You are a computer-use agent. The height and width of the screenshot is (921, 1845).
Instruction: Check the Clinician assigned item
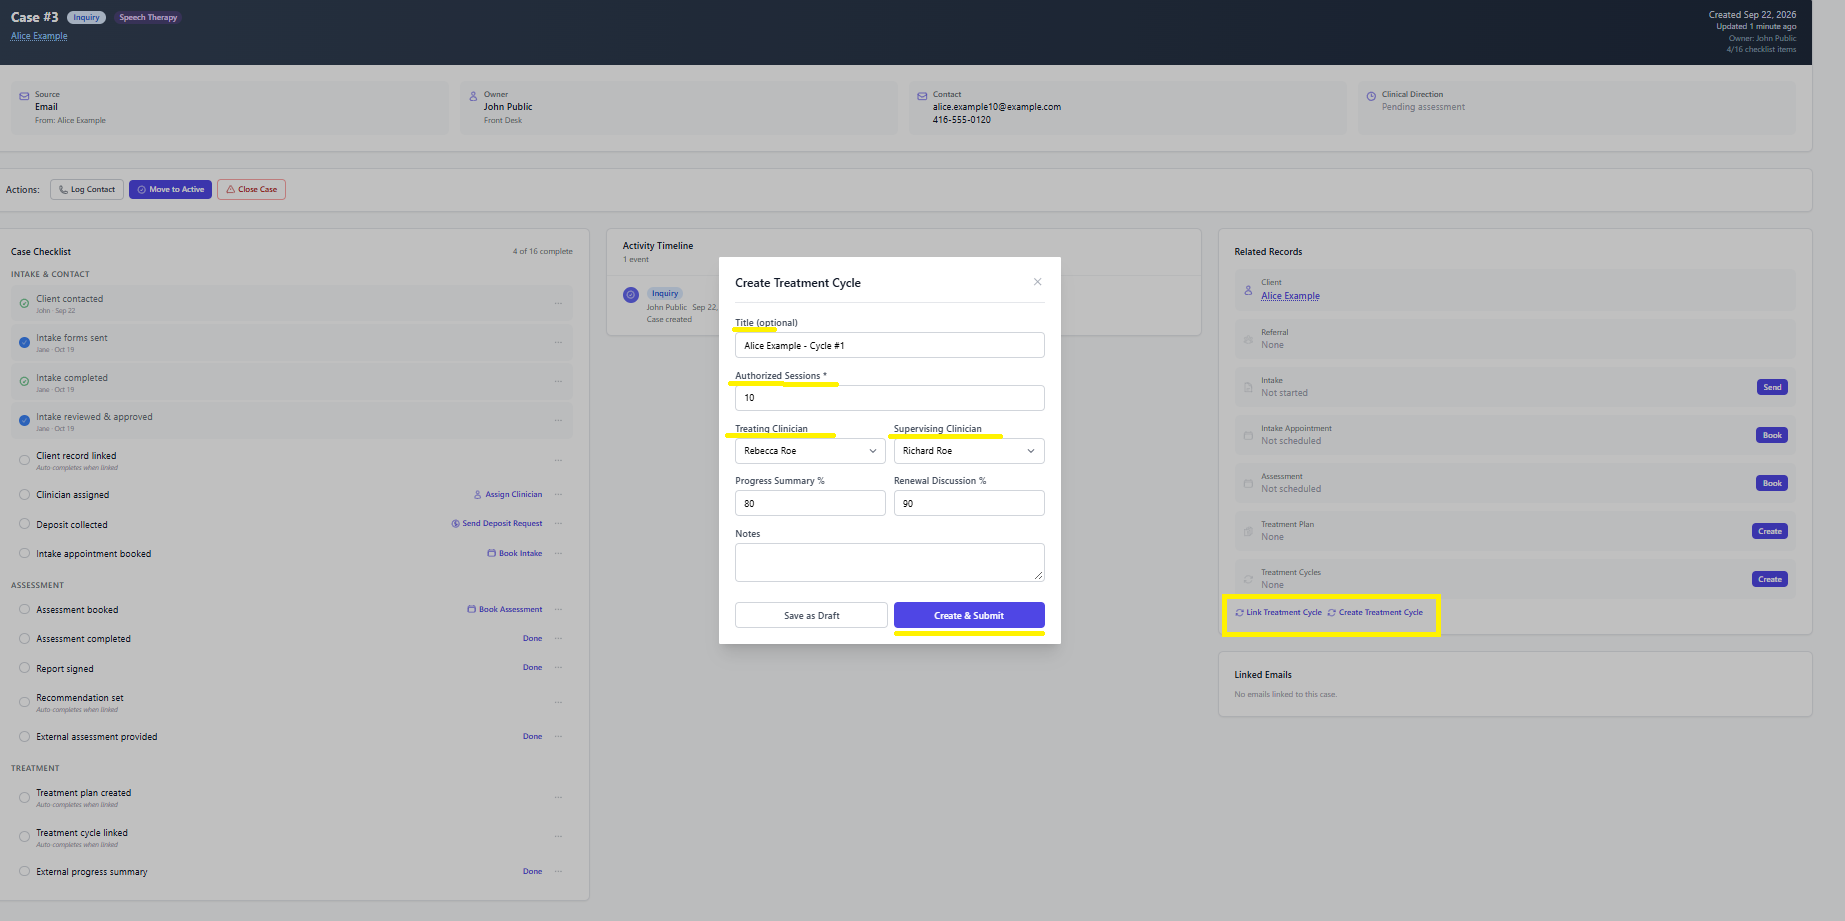coord(24,495)
